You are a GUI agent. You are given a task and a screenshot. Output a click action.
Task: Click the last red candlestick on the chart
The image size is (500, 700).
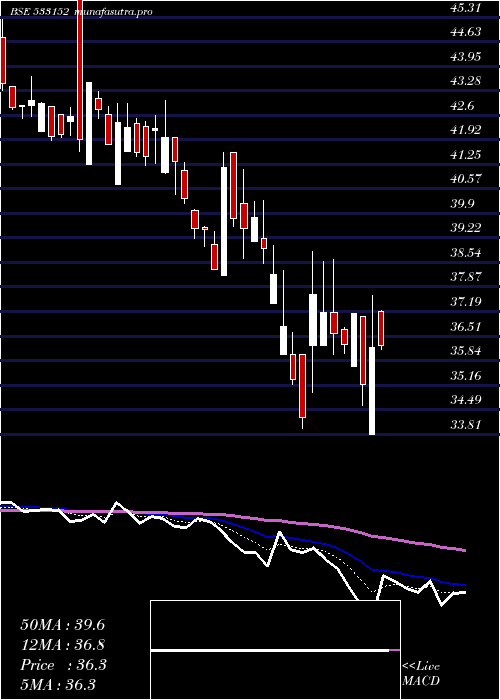point(381,329)
